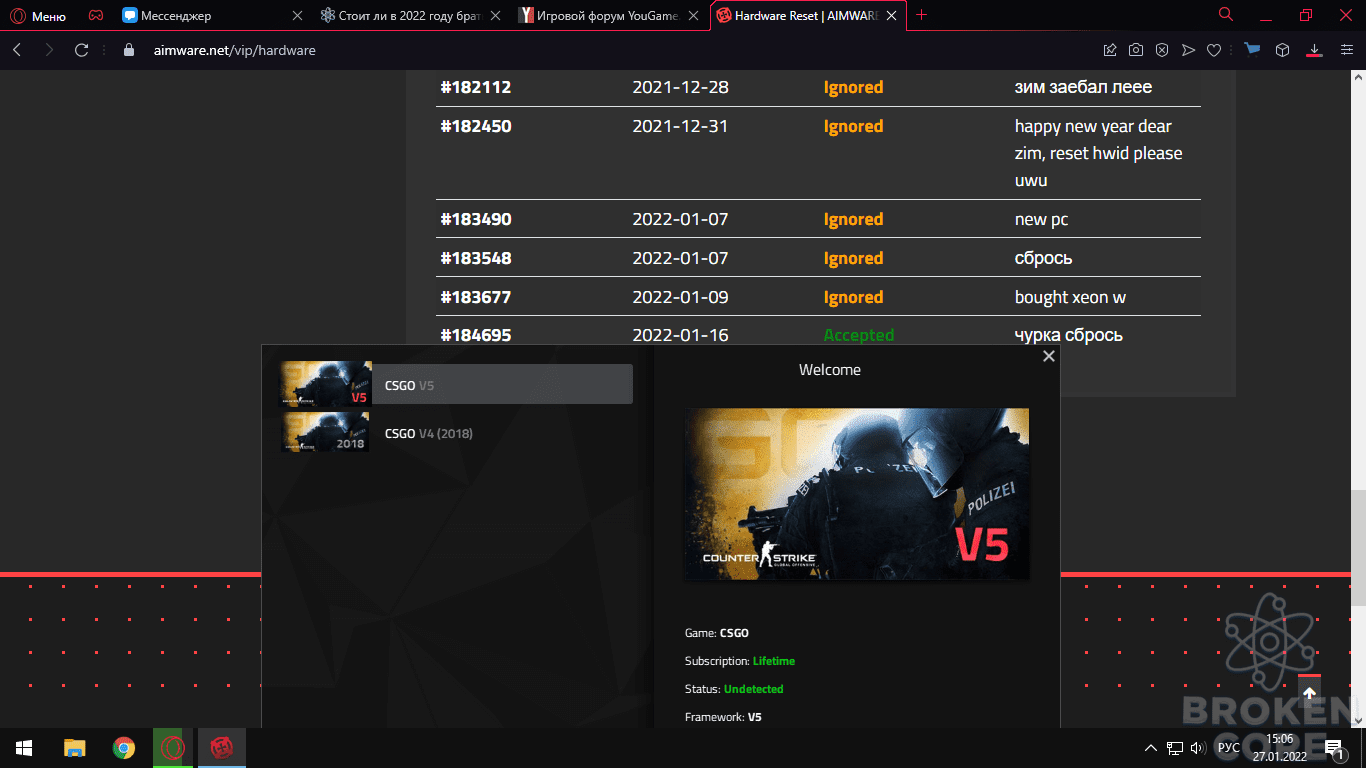Click request number #182112
1366x768 pixels.
[x=476, y=87]
